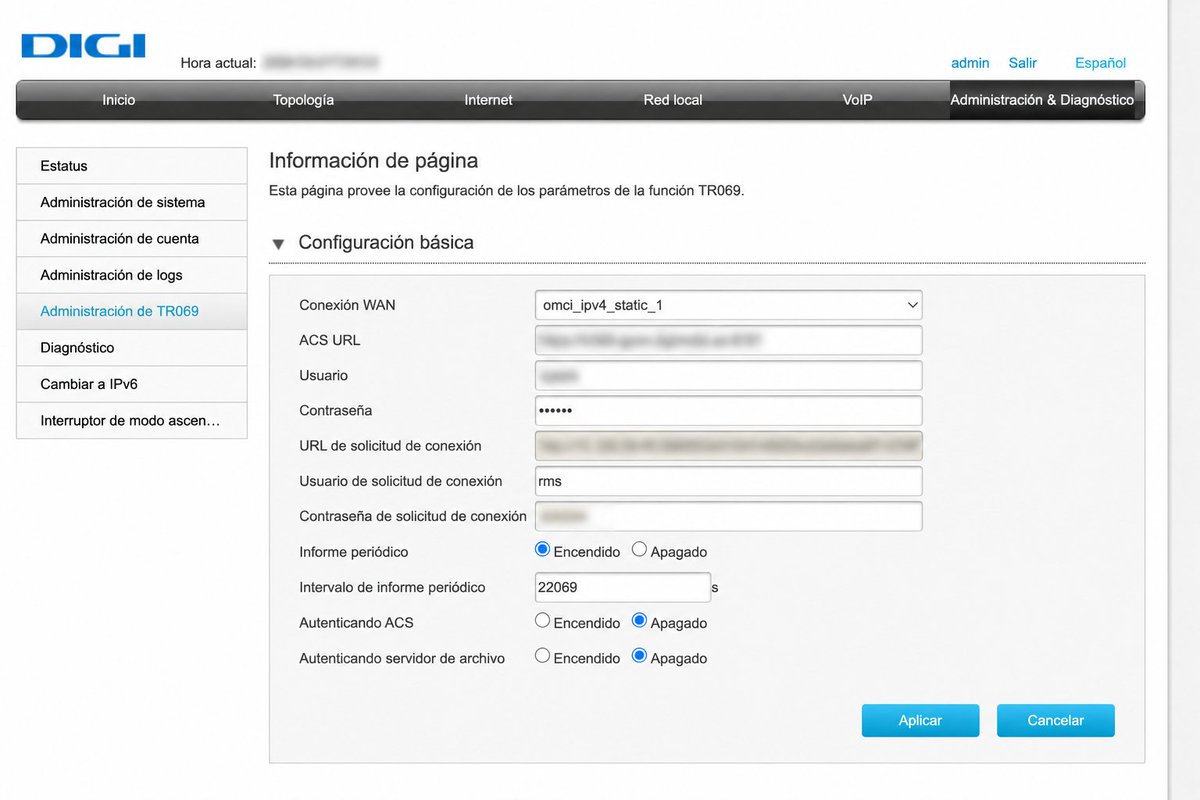
Task: Click Contraseña de solicitud de conexión field
Action: coord(729,516)
